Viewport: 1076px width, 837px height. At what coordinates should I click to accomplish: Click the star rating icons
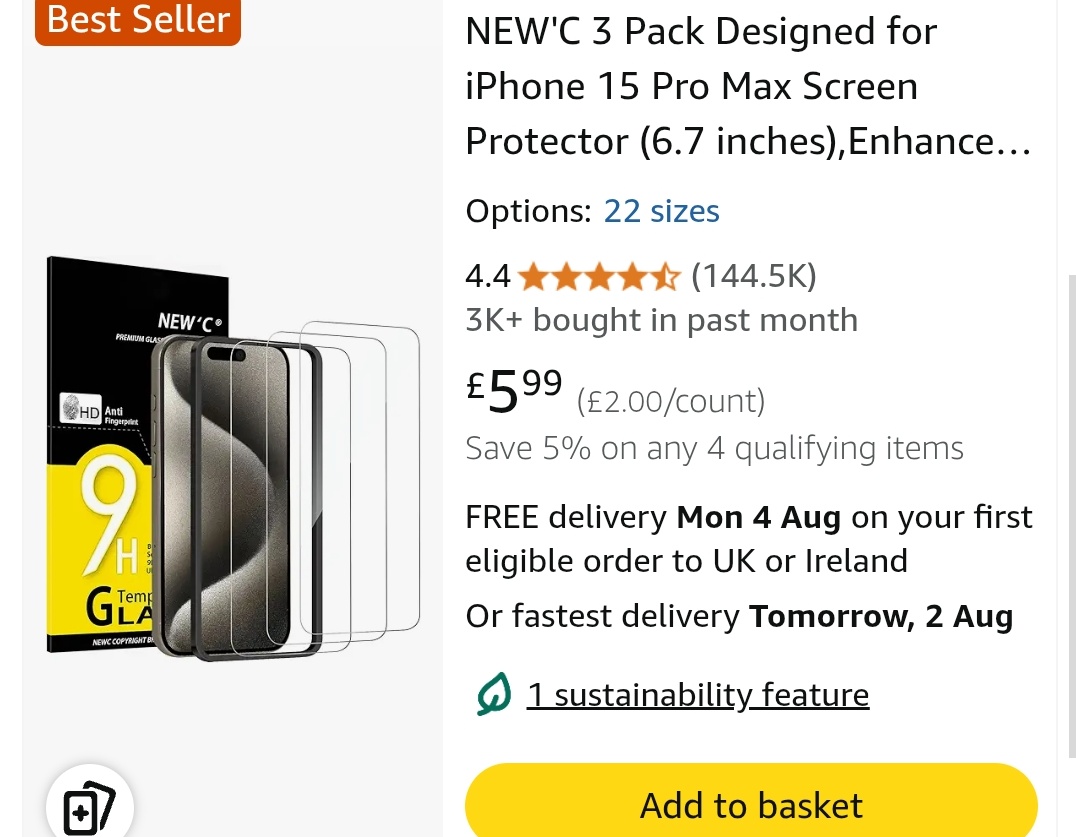(599, 277)
